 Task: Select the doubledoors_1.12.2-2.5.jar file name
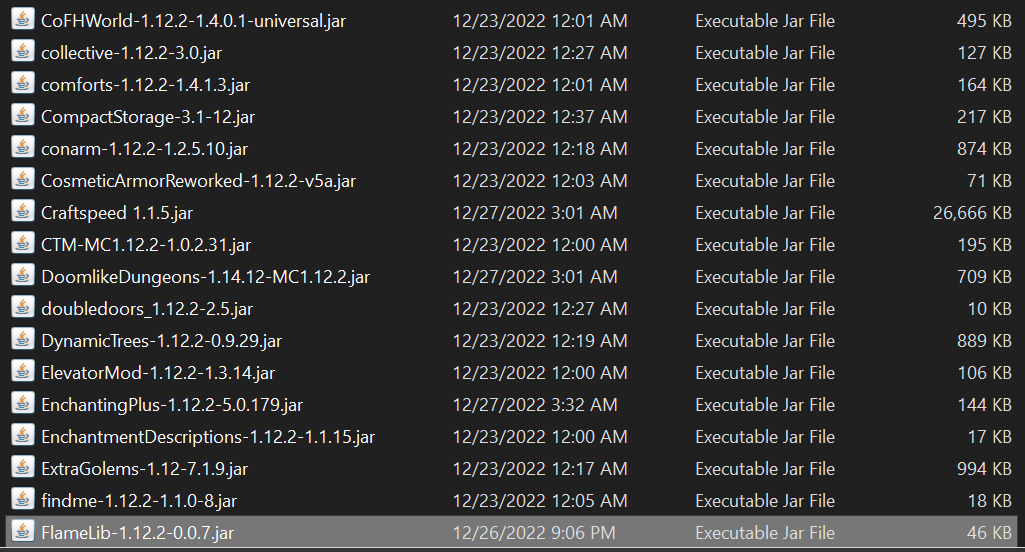pos(147,309)
